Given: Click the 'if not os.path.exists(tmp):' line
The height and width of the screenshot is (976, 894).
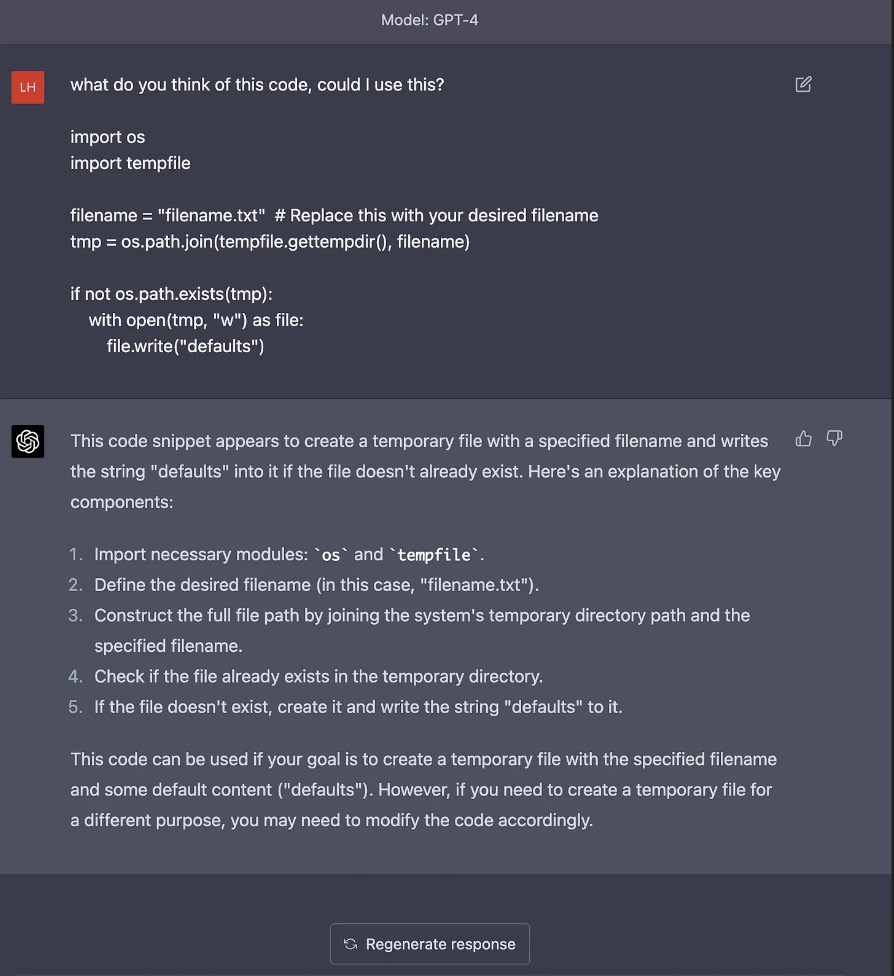Looking at the screenshot, I should [171, 294].
